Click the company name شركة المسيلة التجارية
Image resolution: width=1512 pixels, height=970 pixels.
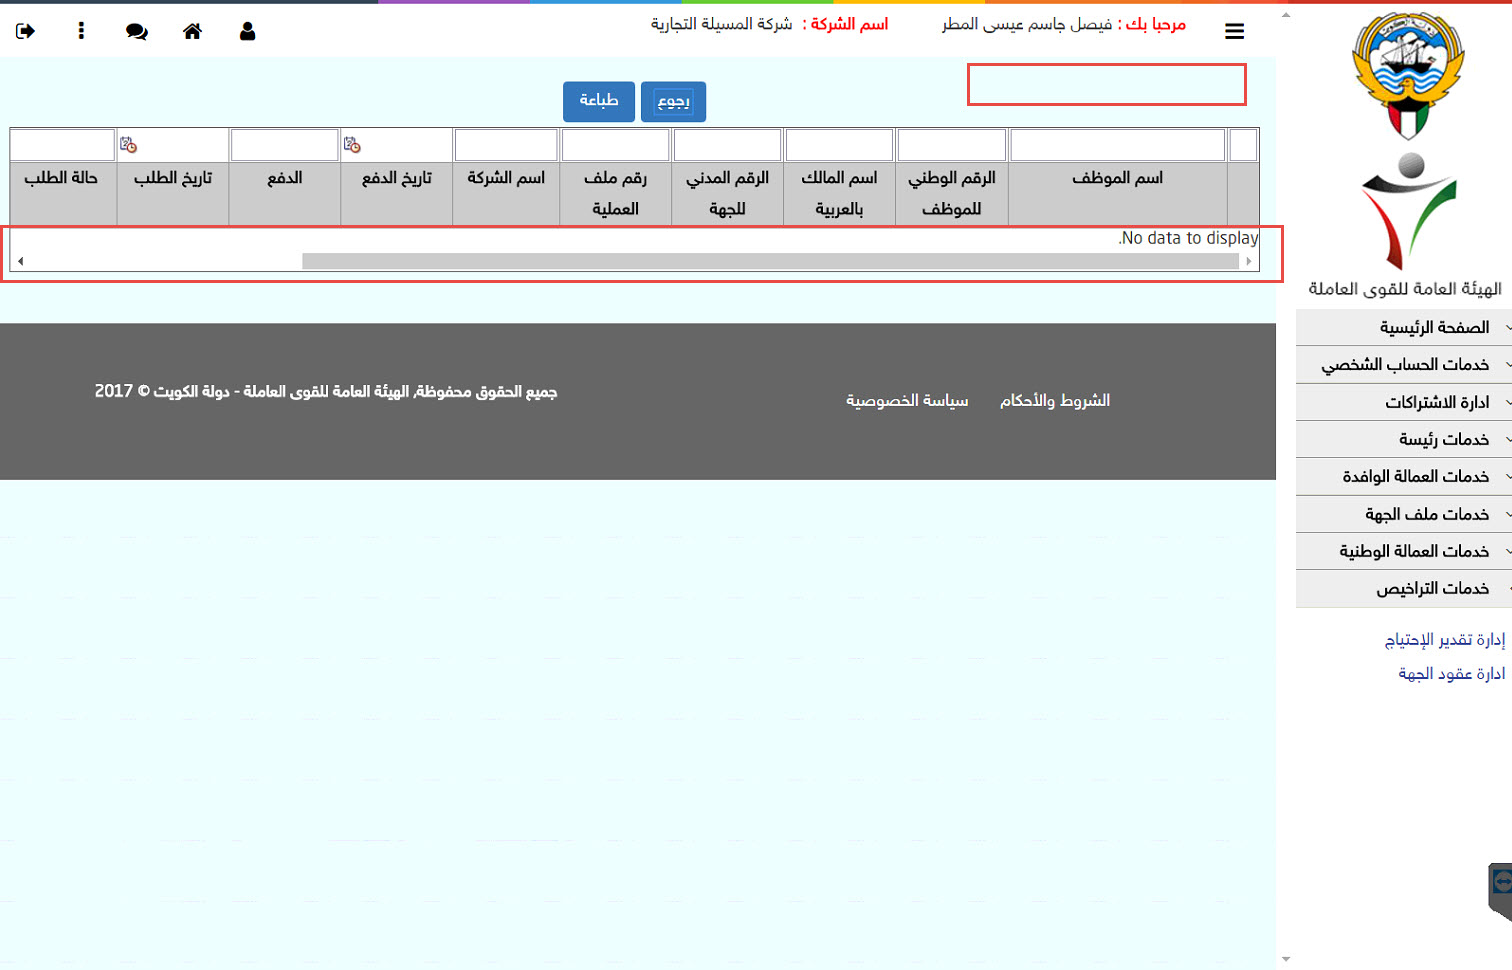721,24
